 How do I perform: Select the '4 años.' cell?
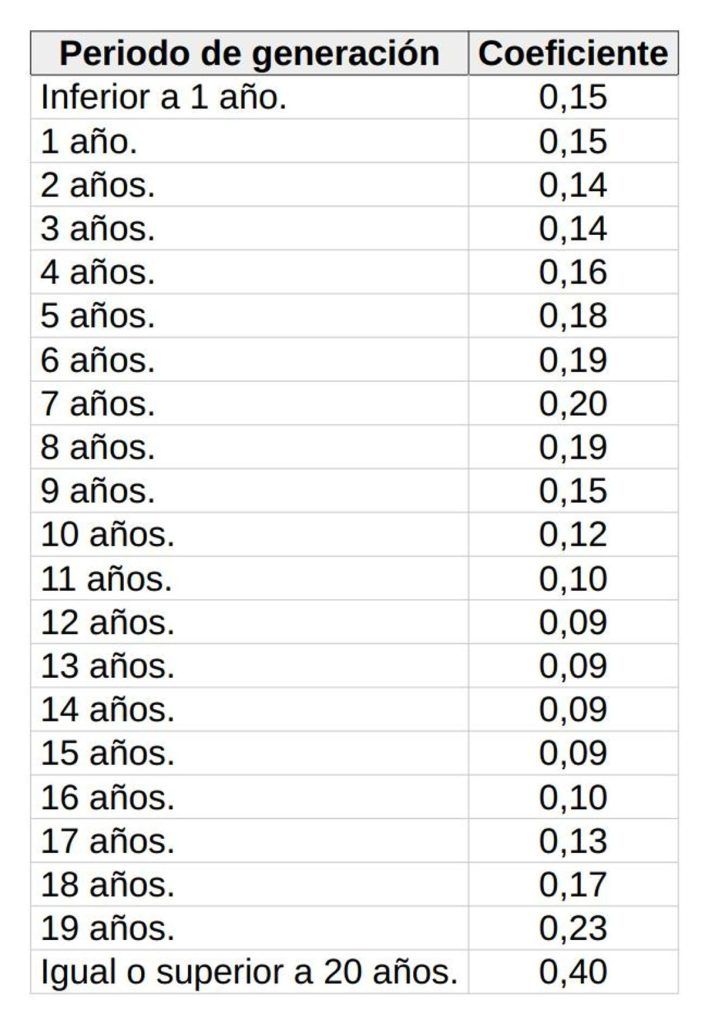[249, 272]
